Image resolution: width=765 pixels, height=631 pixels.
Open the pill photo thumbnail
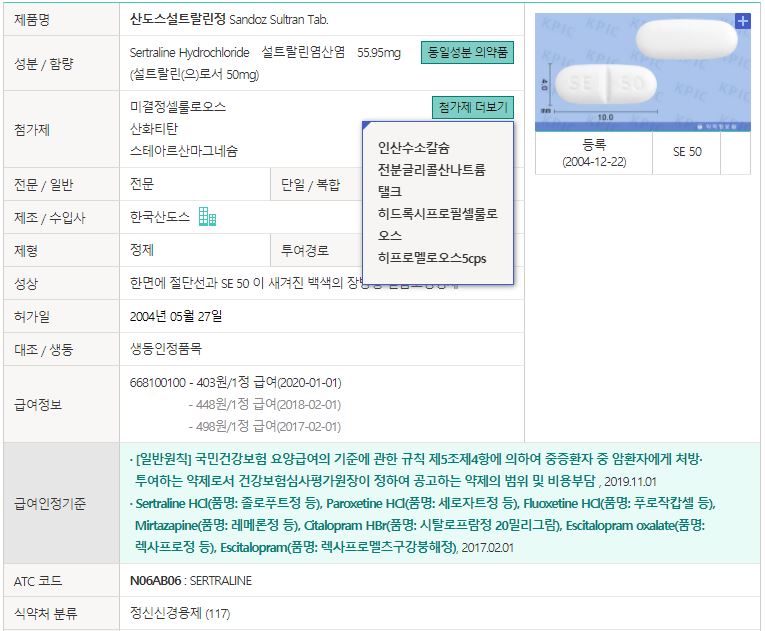click(643, 72)
